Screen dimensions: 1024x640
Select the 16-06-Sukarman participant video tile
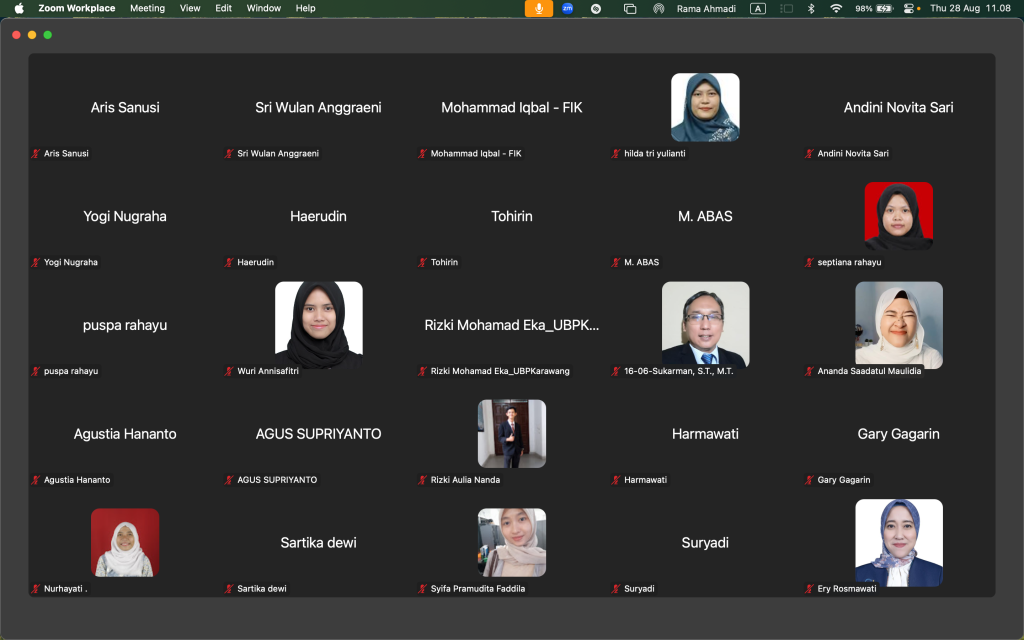click(x=705, y=324)
